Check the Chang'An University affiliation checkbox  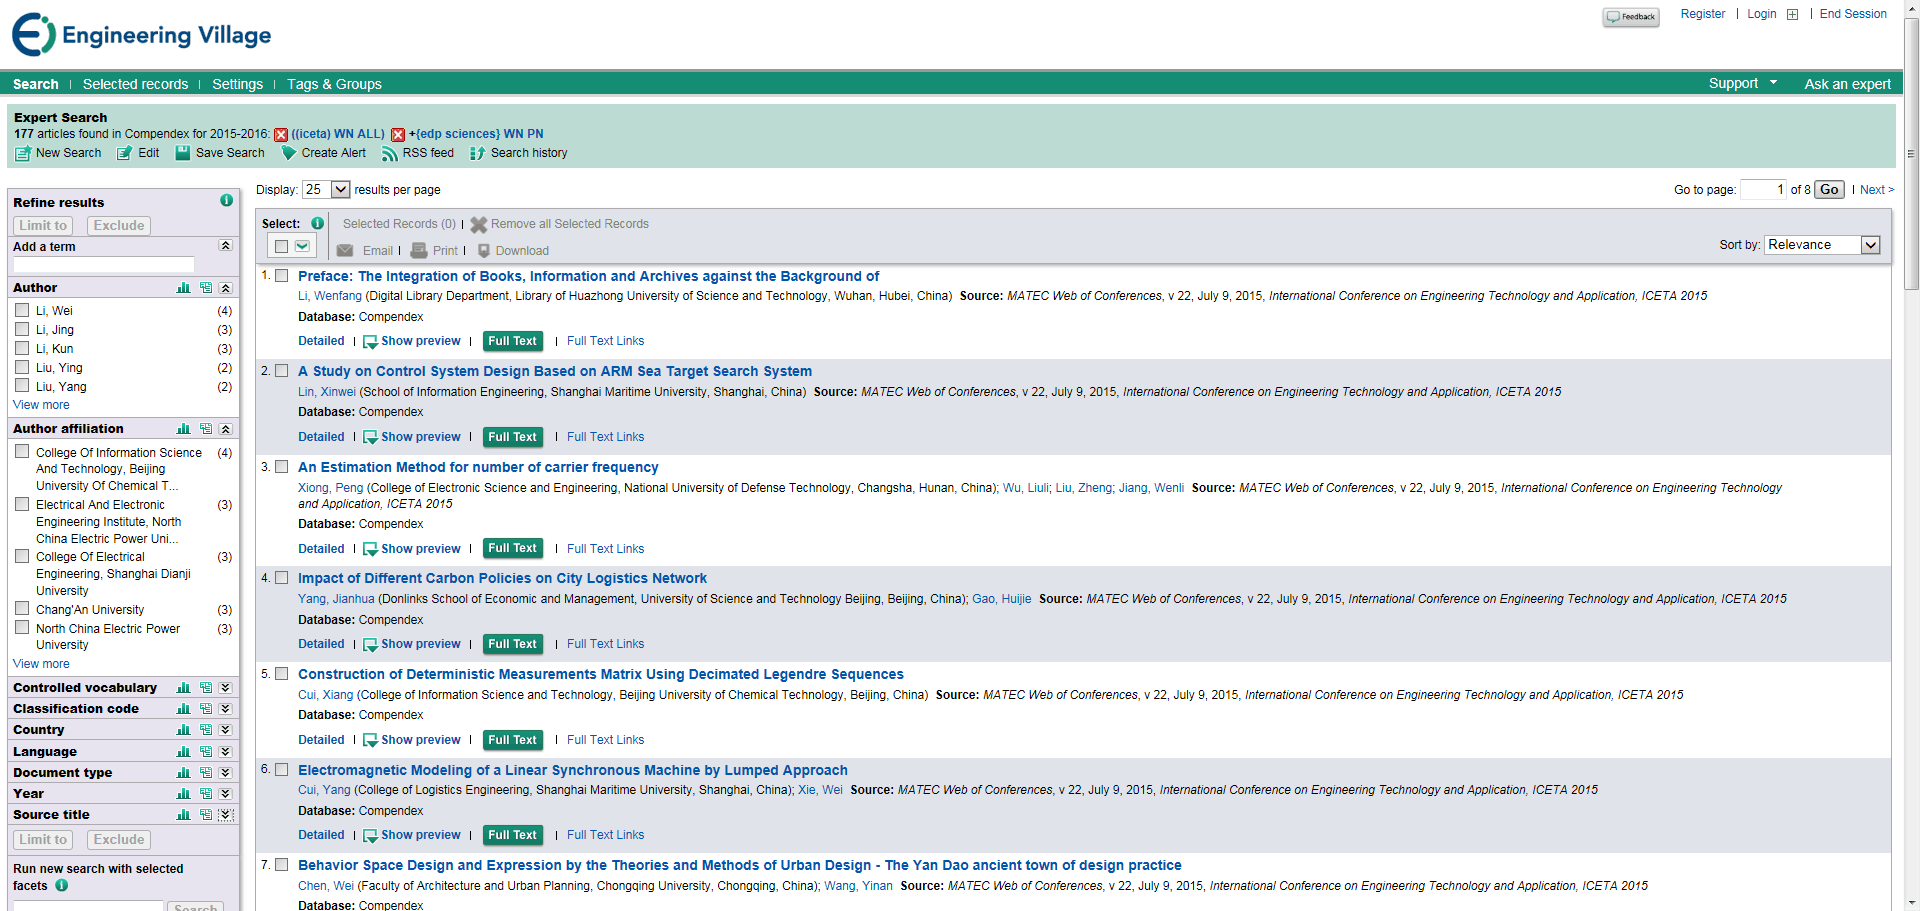tap(22, 609)
